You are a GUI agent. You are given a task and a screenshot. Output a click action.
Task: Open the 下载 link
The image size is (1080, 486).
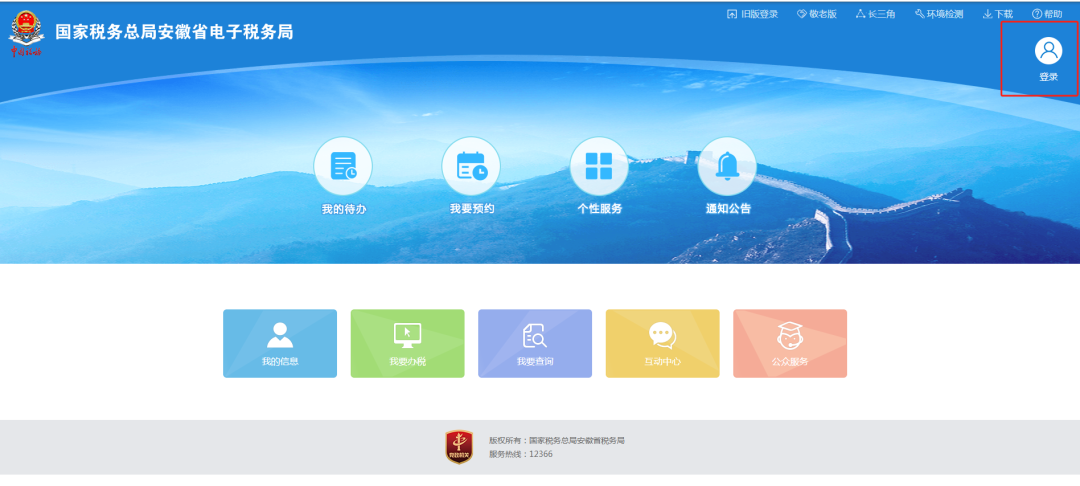pos(997,14)
